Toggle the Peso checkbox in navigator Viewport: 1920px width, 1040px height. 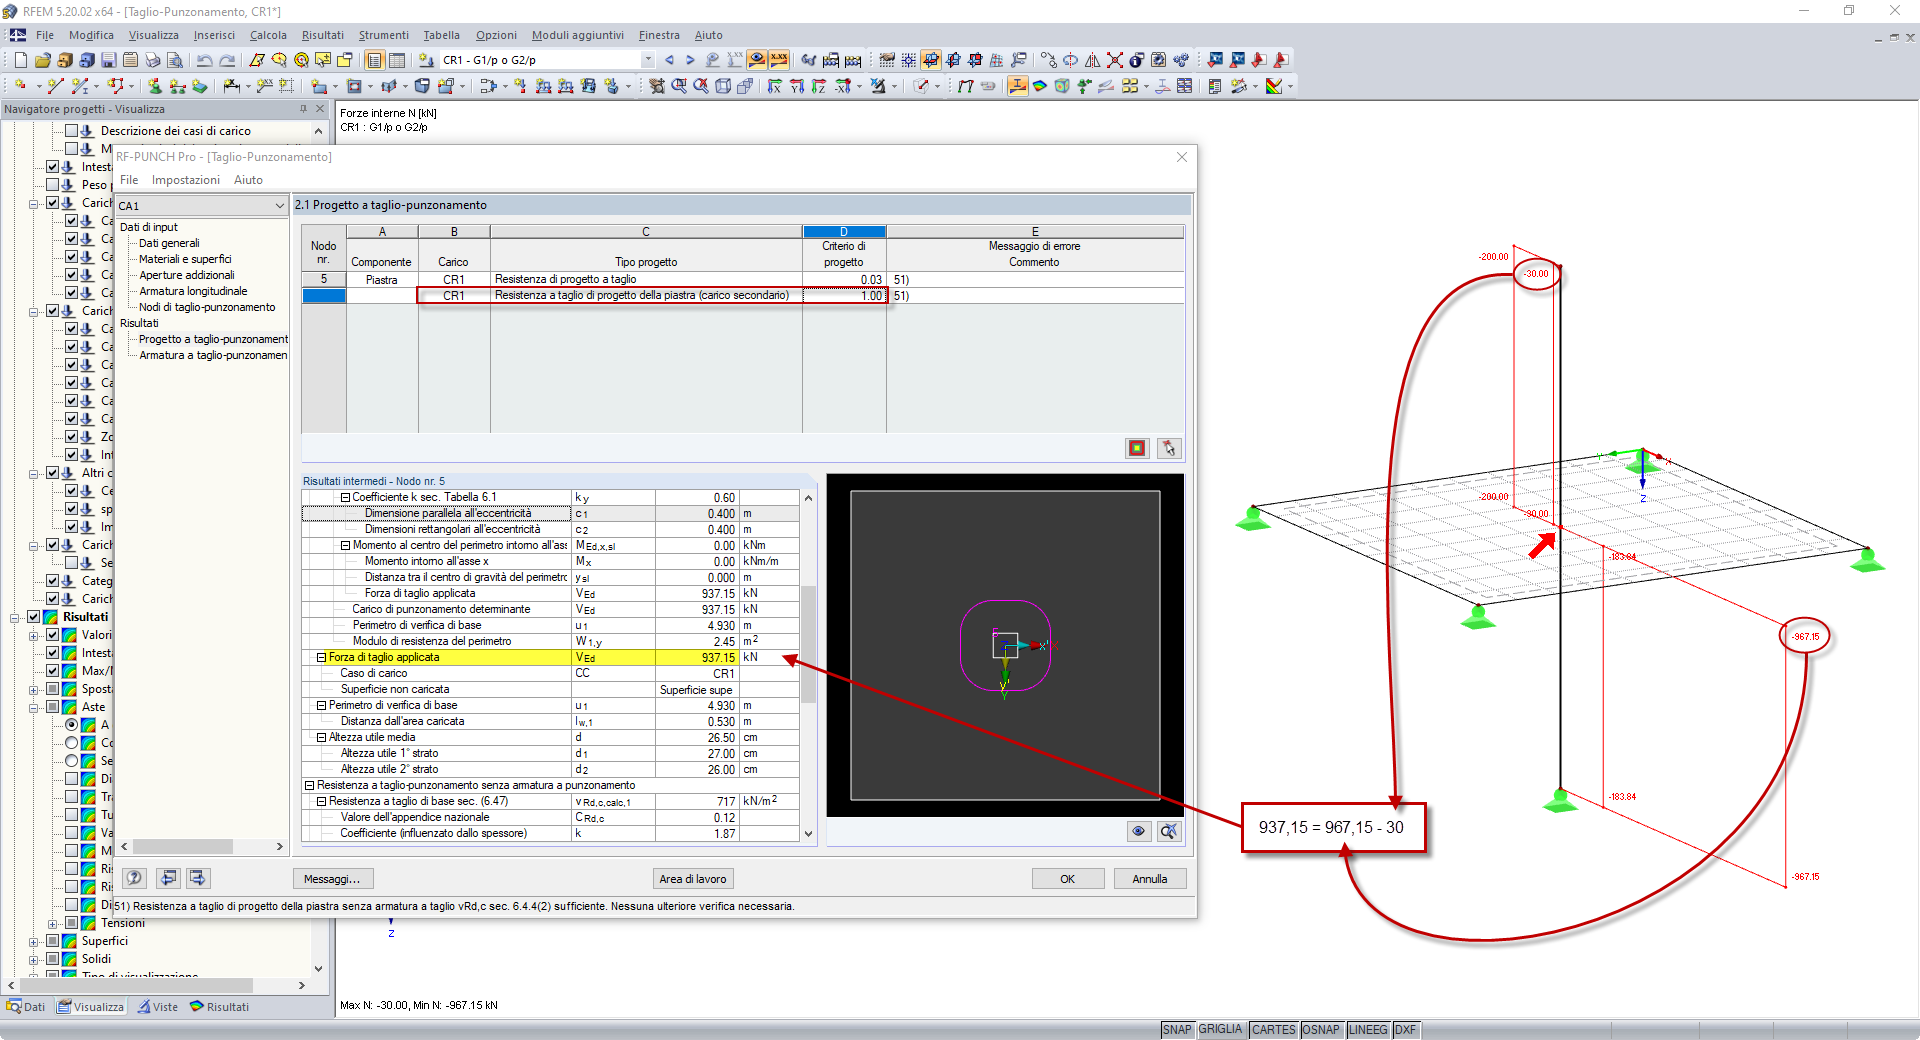coord(52,185)
